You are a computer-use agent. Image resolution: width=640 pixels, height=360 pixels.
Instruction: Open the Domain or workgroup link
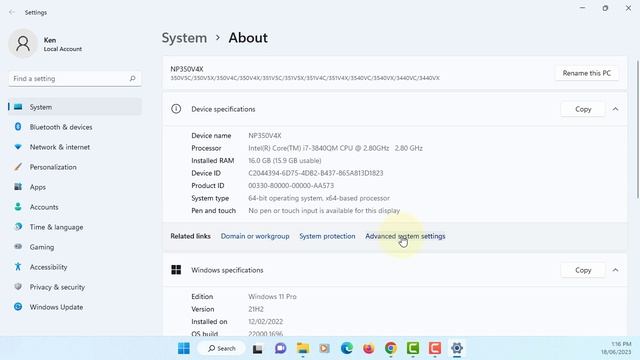pos(255,236)
